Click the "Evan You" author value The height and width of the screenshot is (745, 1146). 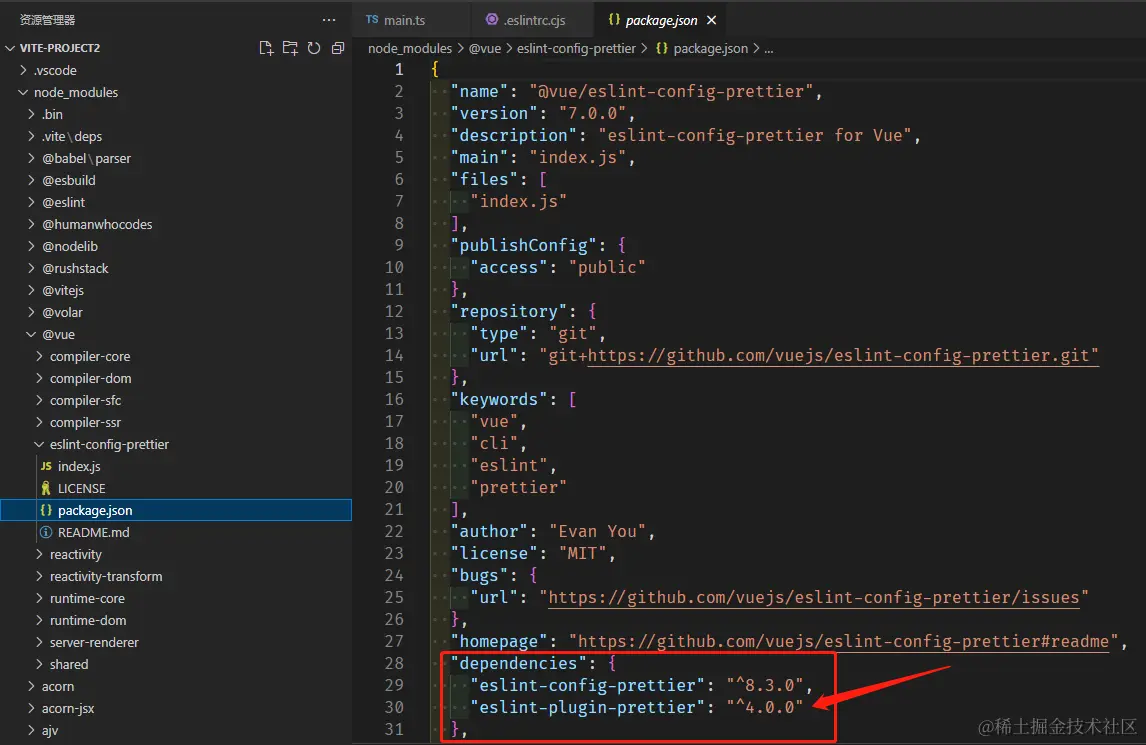coord(598,532)
